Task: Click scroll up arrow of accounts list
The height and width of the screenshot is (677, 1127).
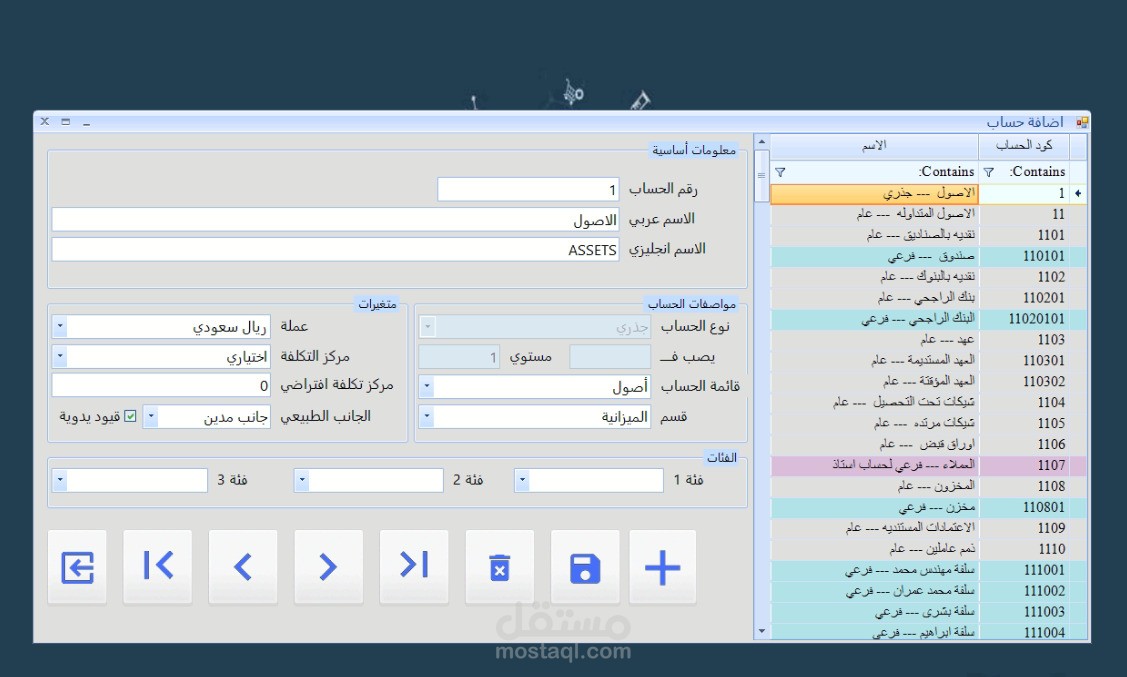Action: point(762,142)
